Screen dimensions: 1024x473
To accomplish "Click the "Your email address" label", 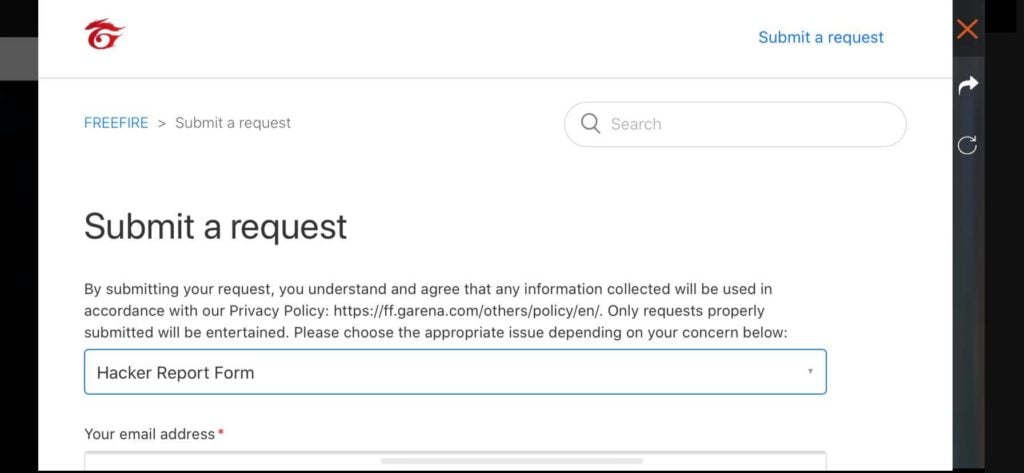I will click(149, 434).
